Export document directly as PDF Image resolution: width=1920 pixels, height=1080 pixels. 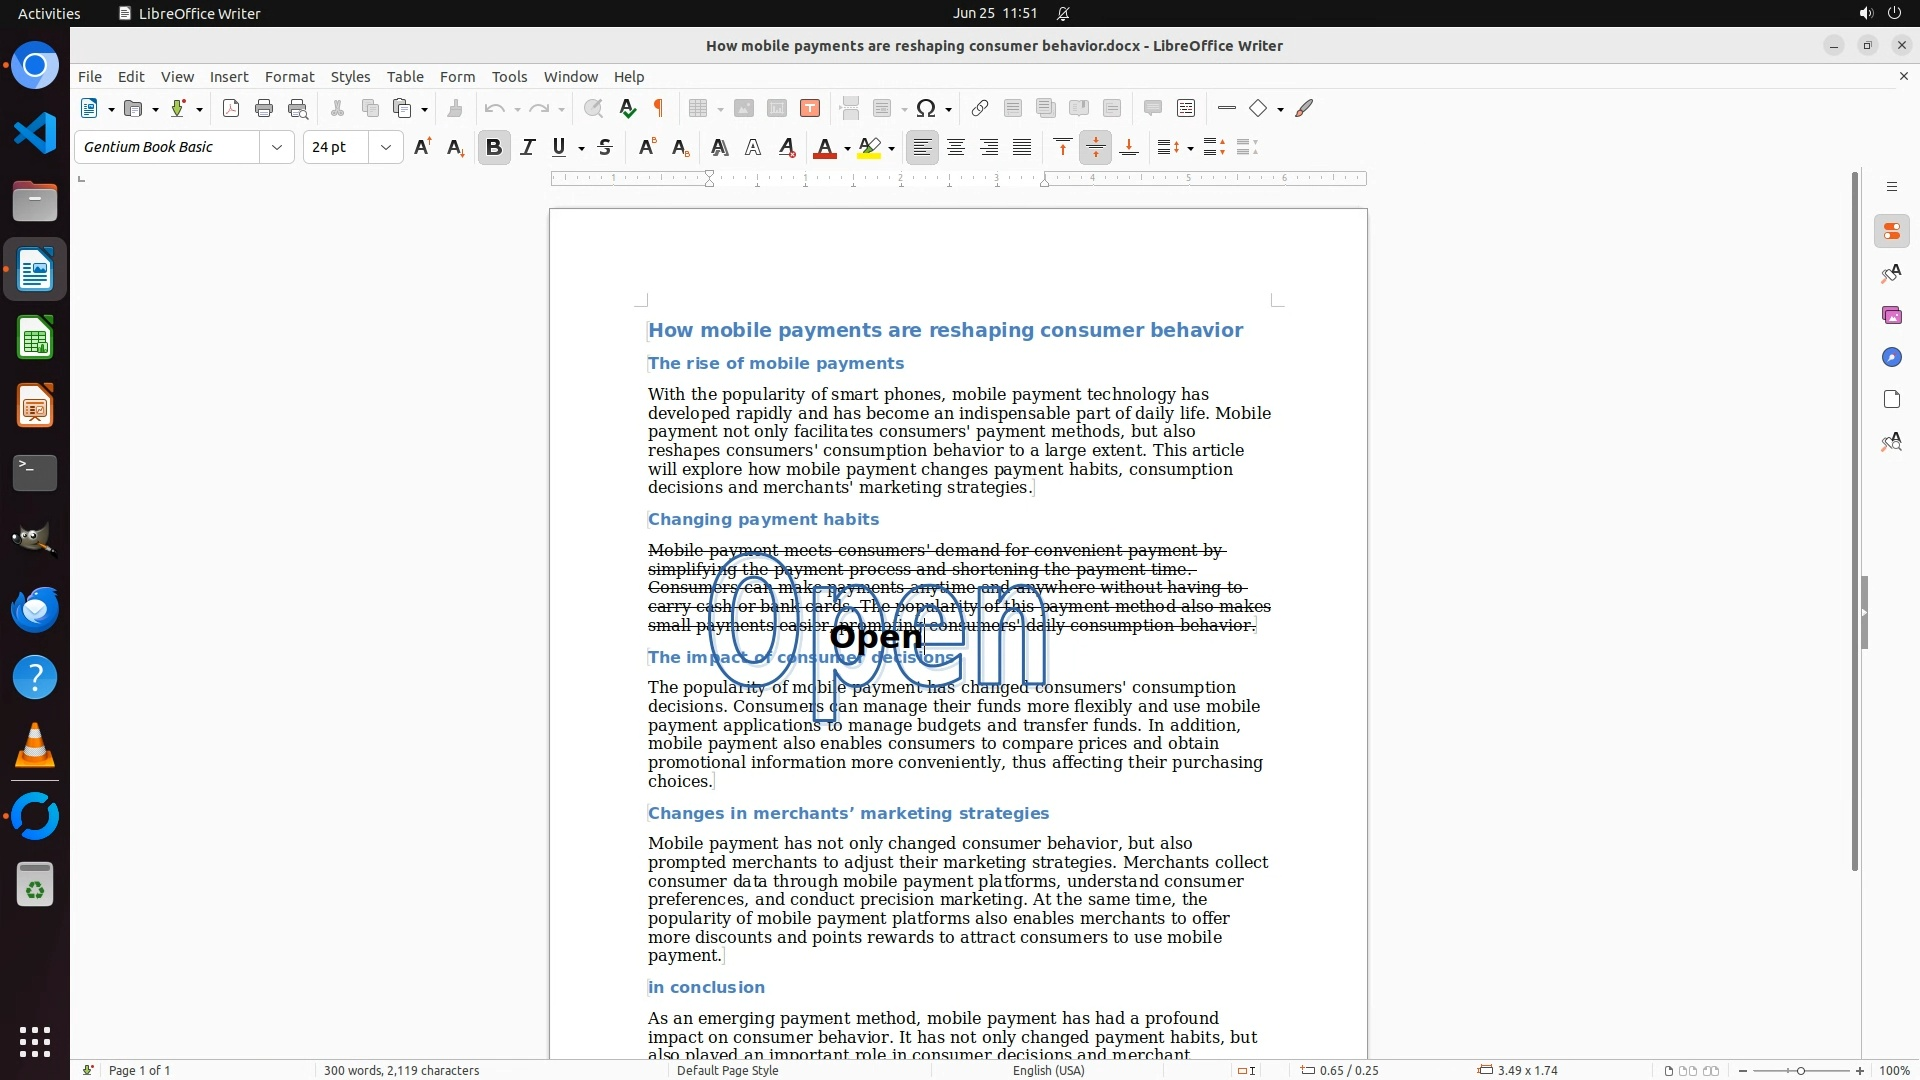(231, 109)
